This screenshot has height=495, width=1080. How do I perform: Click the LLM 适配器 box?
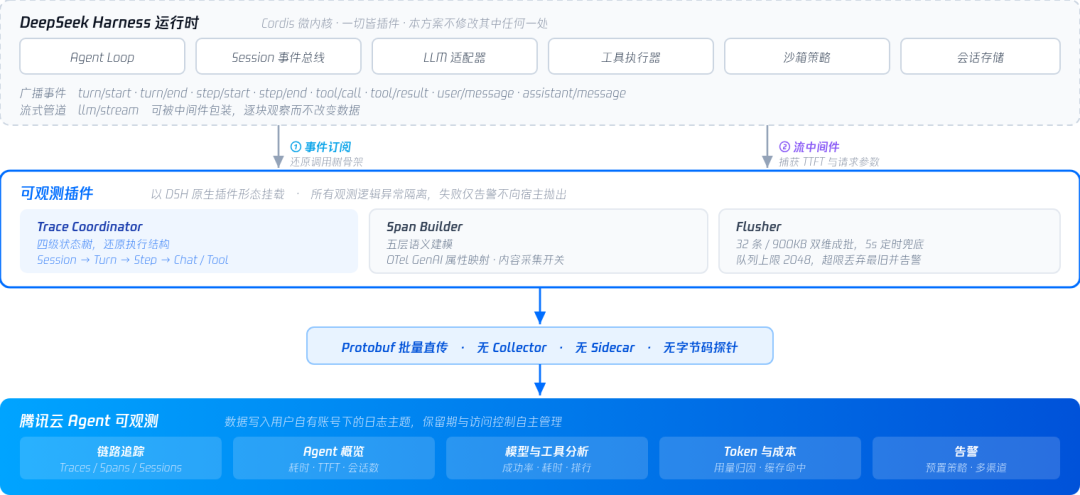coord(455,56)
